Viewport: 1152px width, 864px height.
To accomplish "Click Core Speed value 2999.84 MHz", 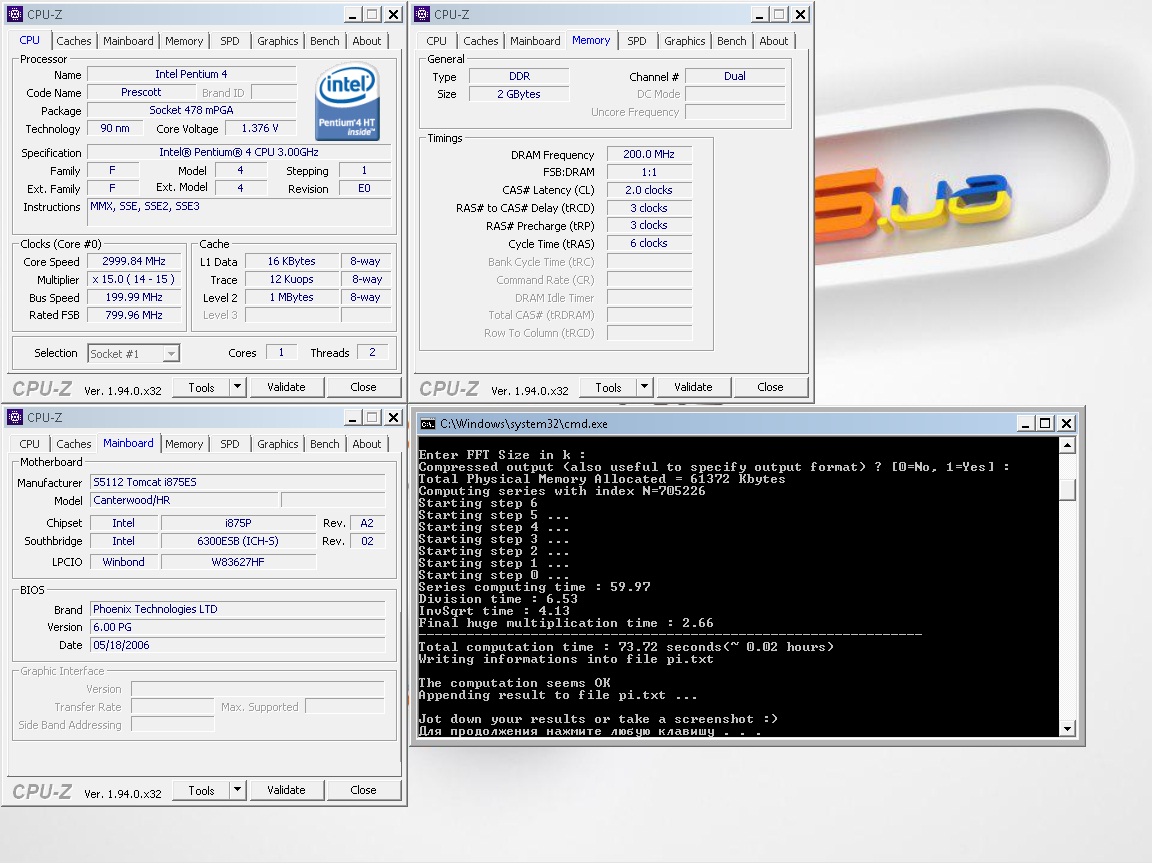I will pyautogui.click(x=134, y=262).
